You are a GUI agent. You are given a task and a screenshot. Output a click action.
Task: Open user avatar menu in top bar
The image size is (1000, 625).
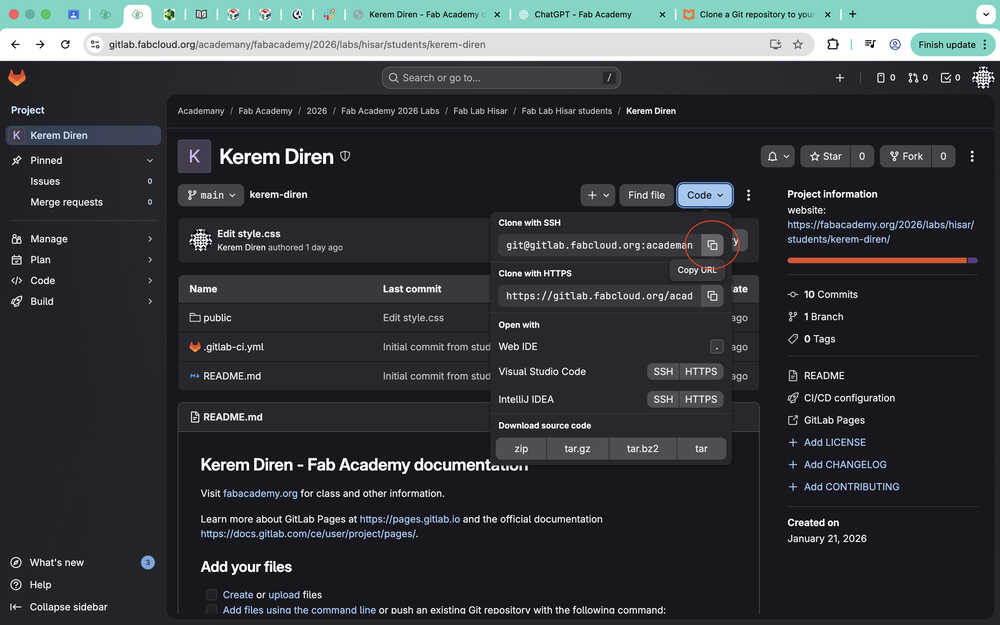(983, 78)
